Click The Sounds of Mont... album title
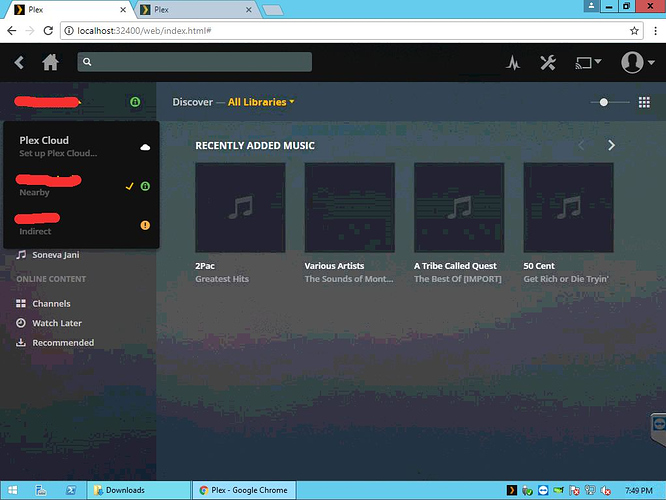The height and width of the screenshot is (500, 666). click(349, 279)
